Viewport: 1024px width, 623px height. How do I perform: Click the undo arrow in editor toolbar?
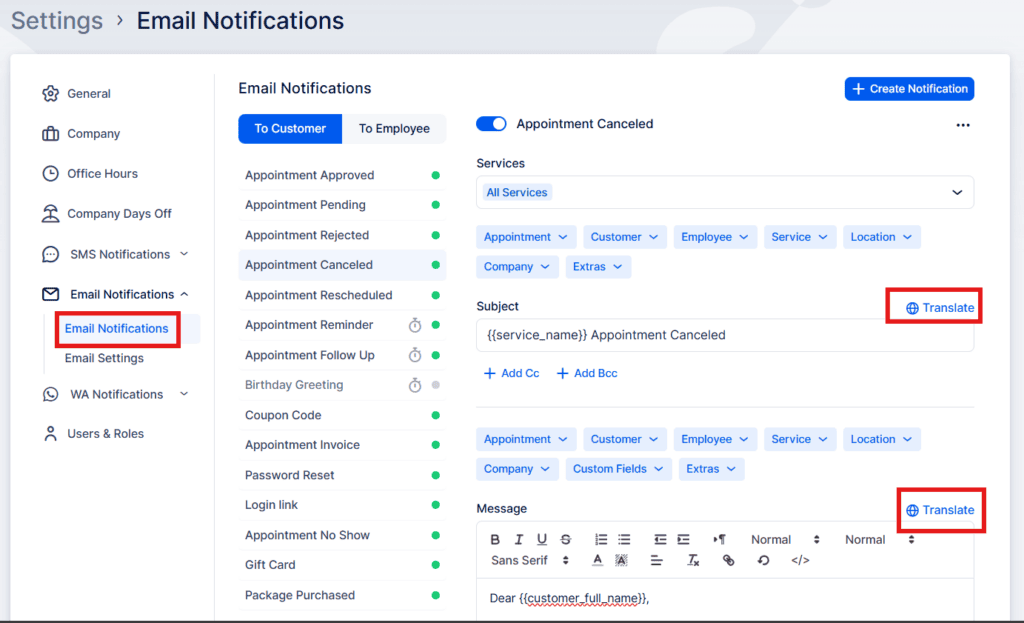coord(763,560)
